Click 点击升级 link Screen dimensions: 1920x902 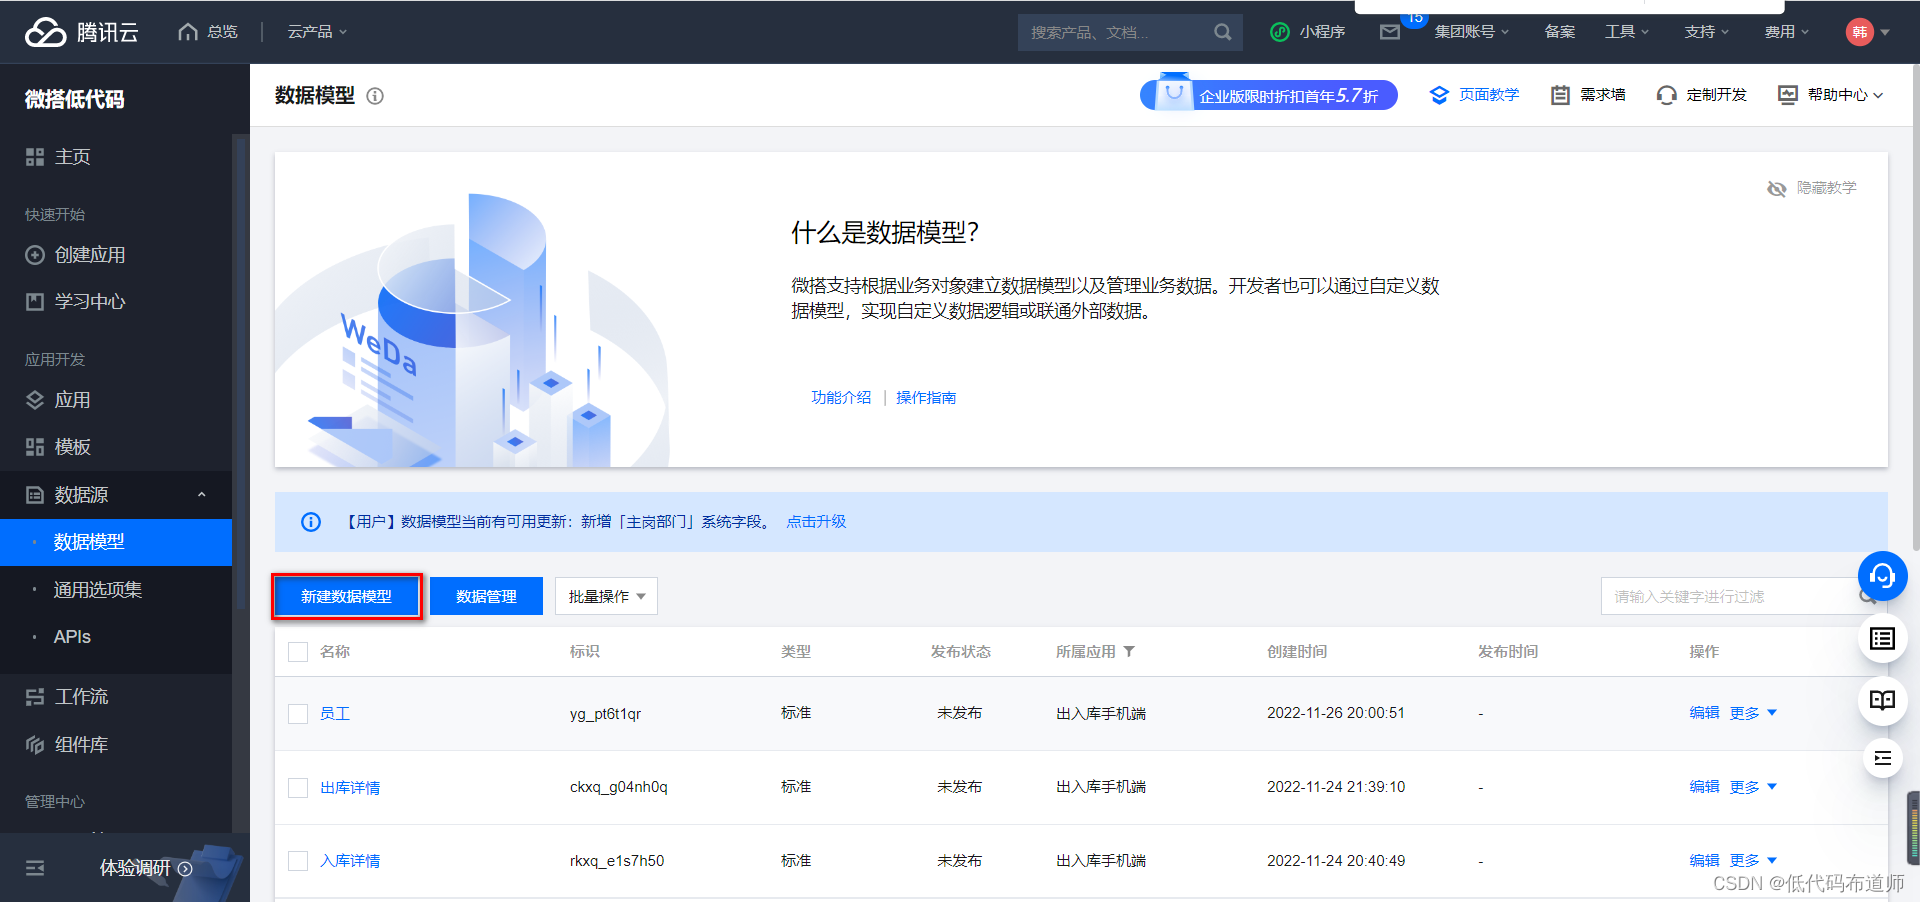tap(816, 522)
